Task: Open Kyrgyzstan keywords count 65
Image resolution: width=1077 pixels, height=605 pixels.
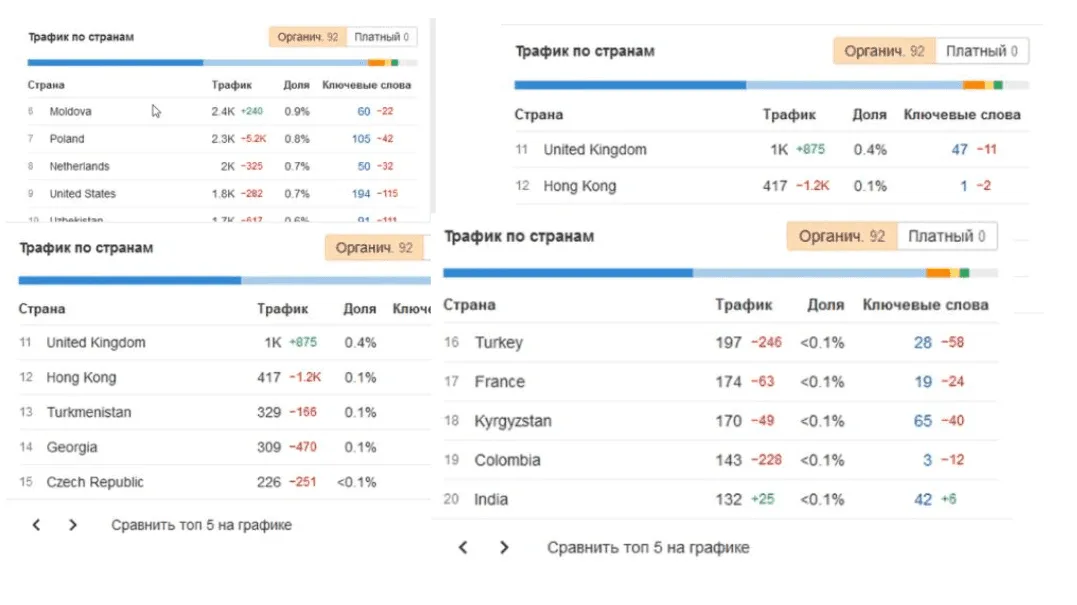Action: (x=922, y=421)
